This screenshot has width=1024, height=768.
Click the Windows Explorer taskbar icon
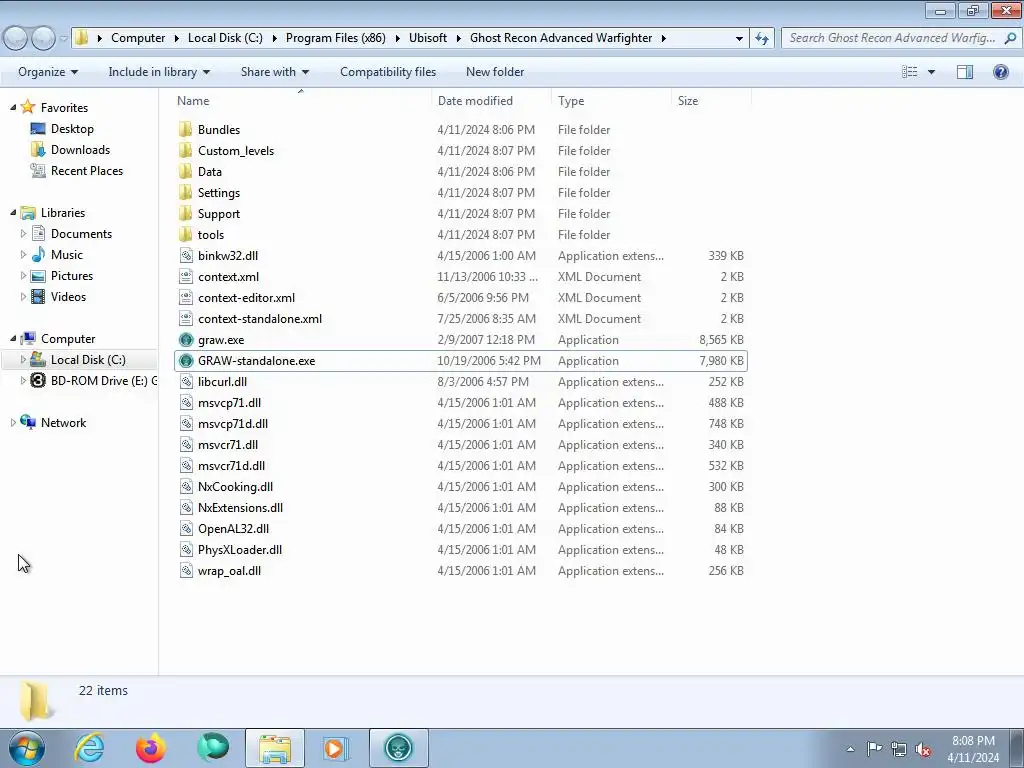click(275, 748)
